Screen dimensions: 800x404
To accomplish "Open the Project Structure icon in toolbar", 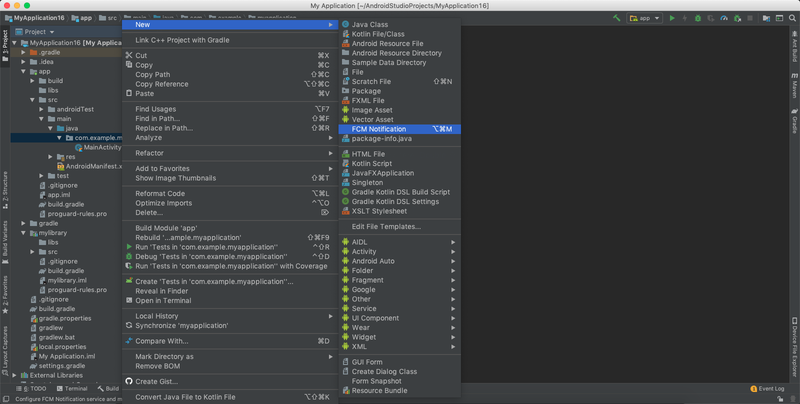I will pos(766,18).
